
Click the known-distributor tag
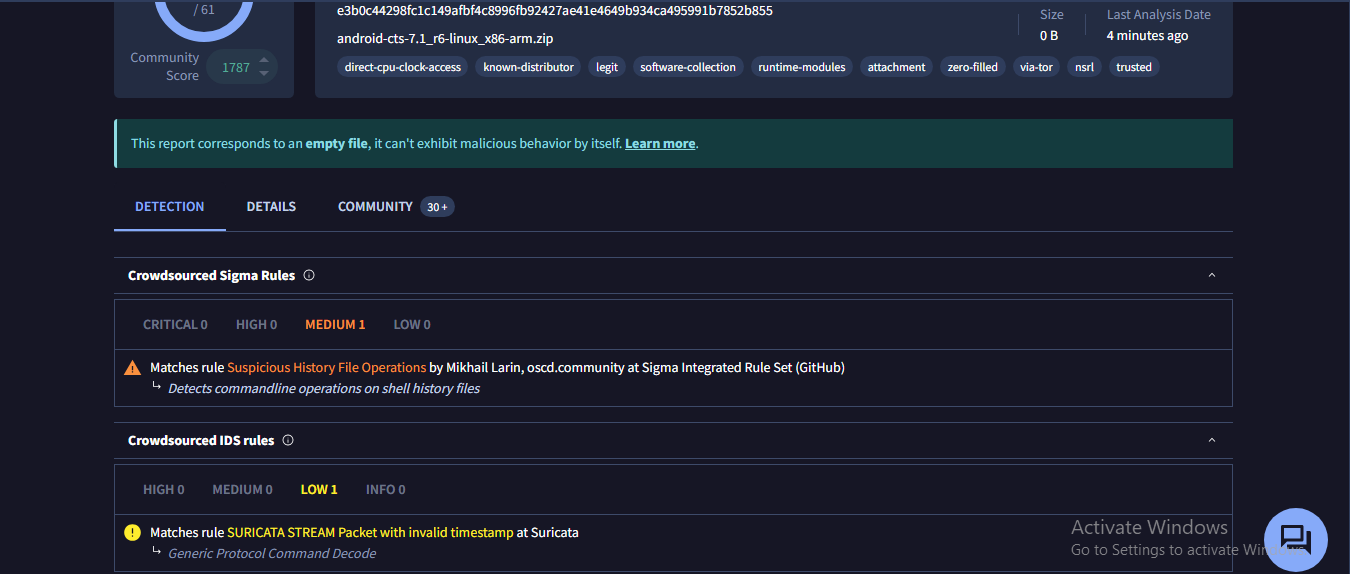pyautogui.click(x=528, y=67)
